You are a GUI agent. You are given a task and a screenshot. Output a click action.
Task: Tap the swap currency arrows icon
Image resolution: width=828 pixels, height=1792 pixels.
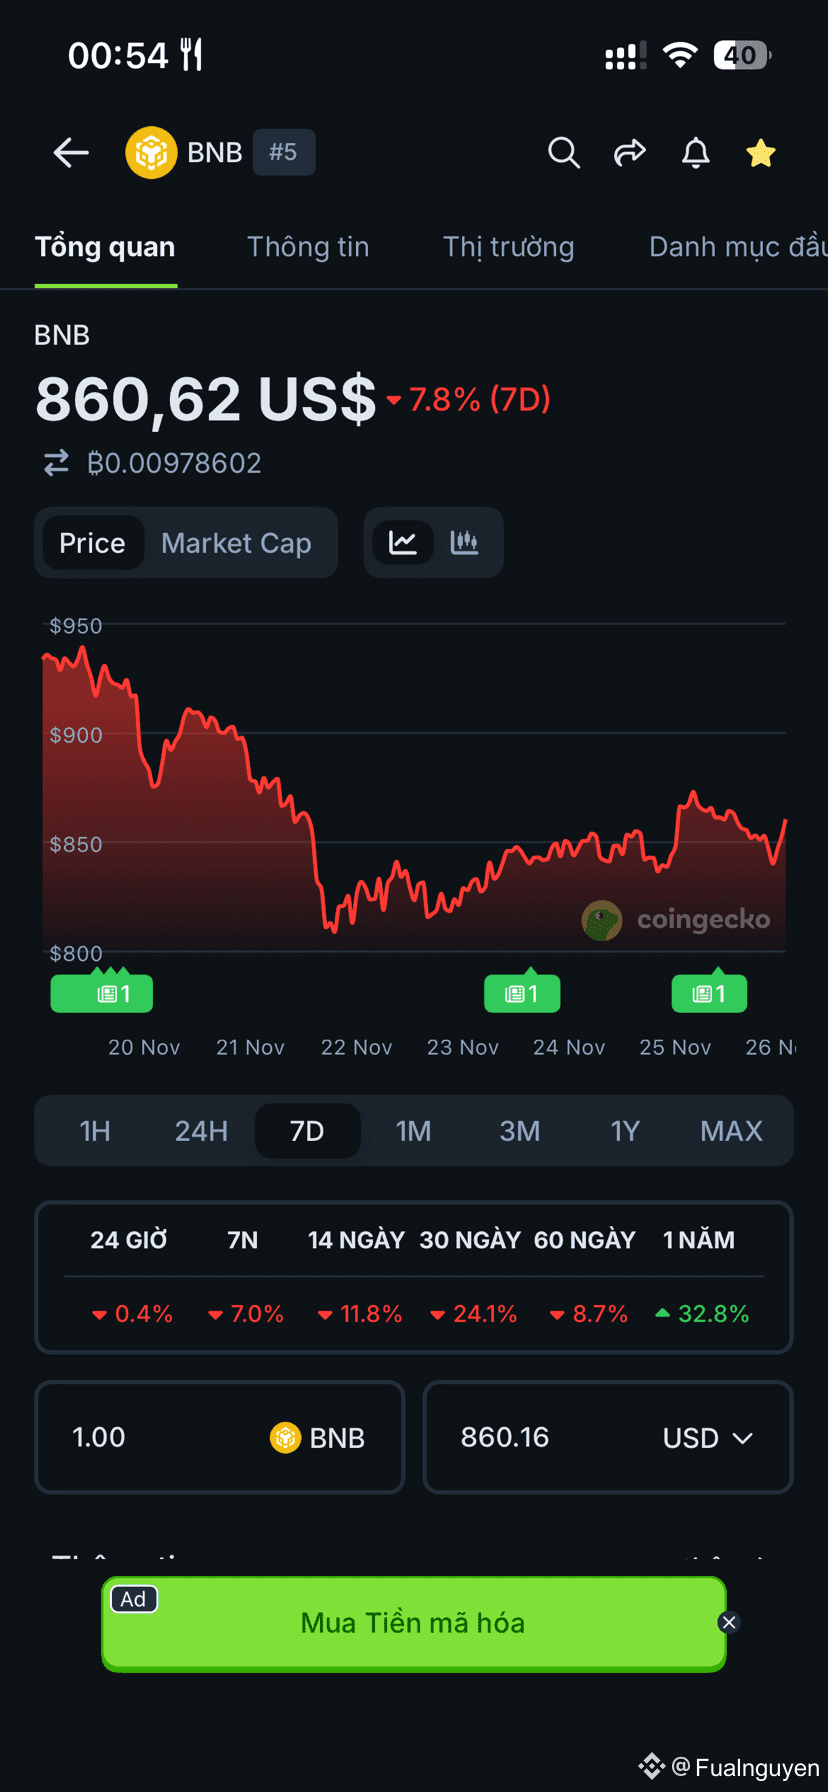(x=56, y=463)
